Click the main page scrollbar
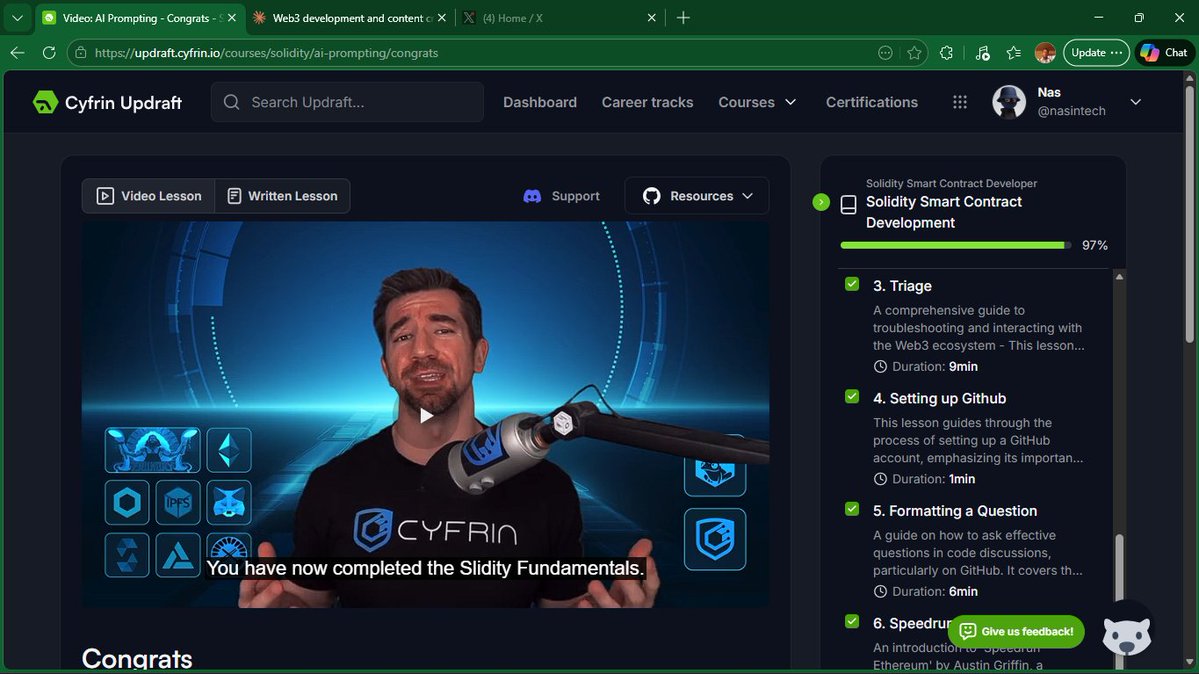The image size is (1199, 674). (1189, 213)
